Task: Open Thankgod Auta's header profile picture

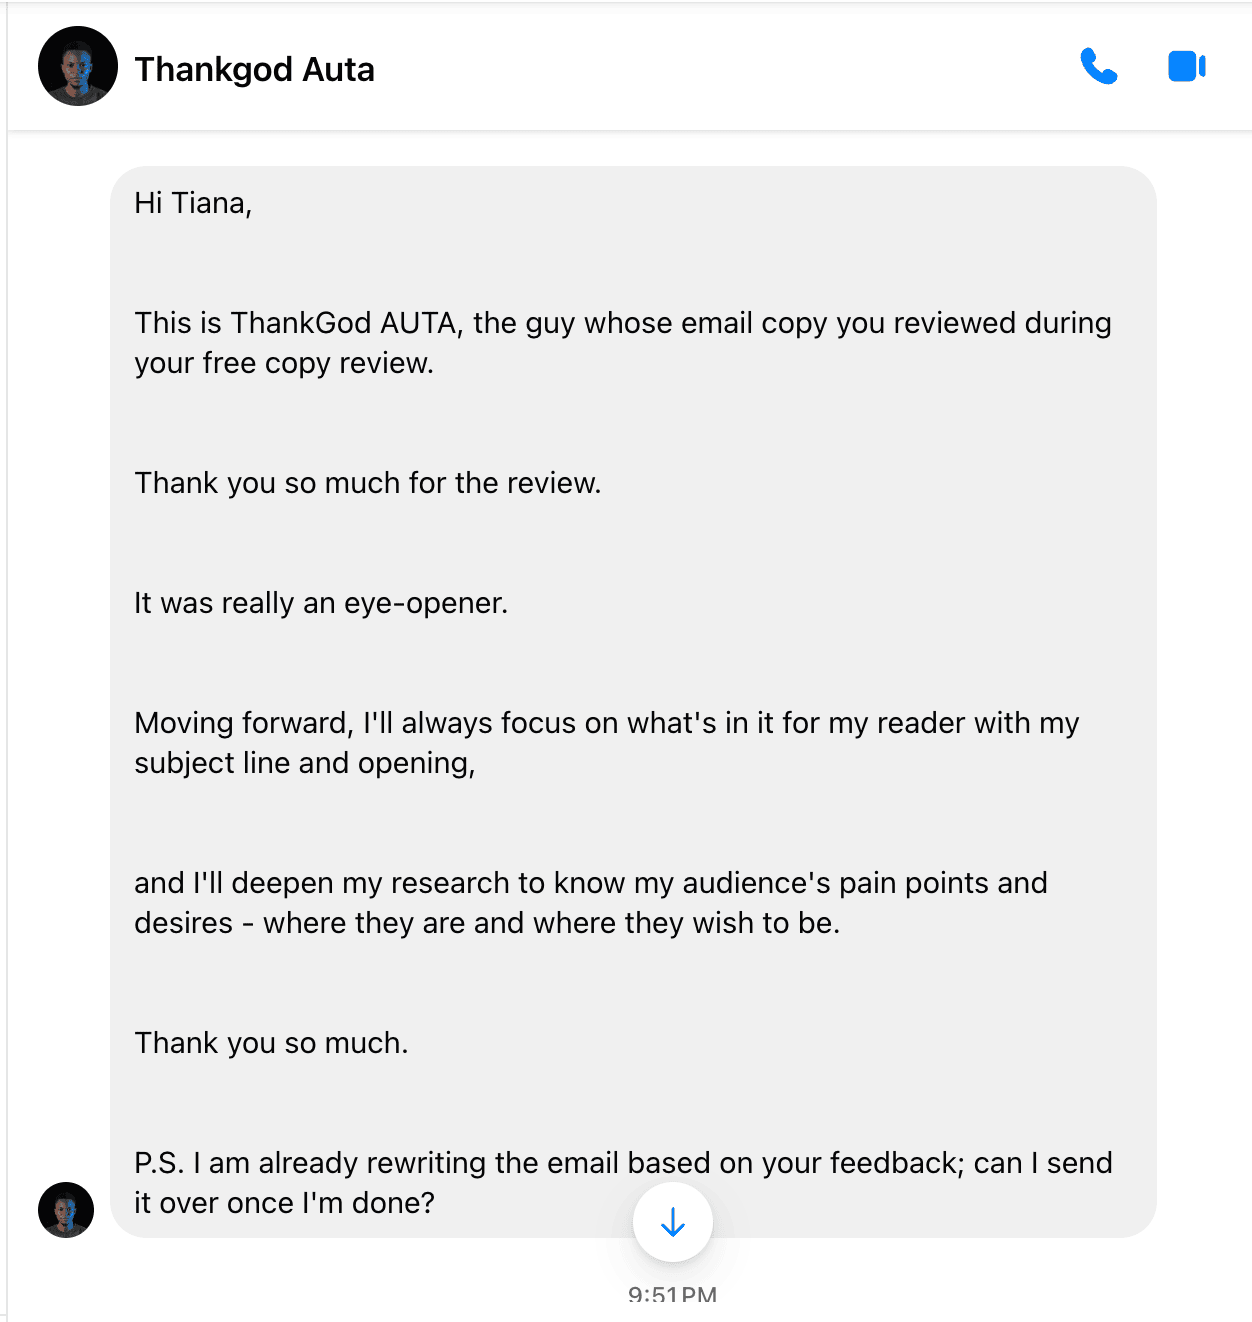Action: tap(78, 66)
